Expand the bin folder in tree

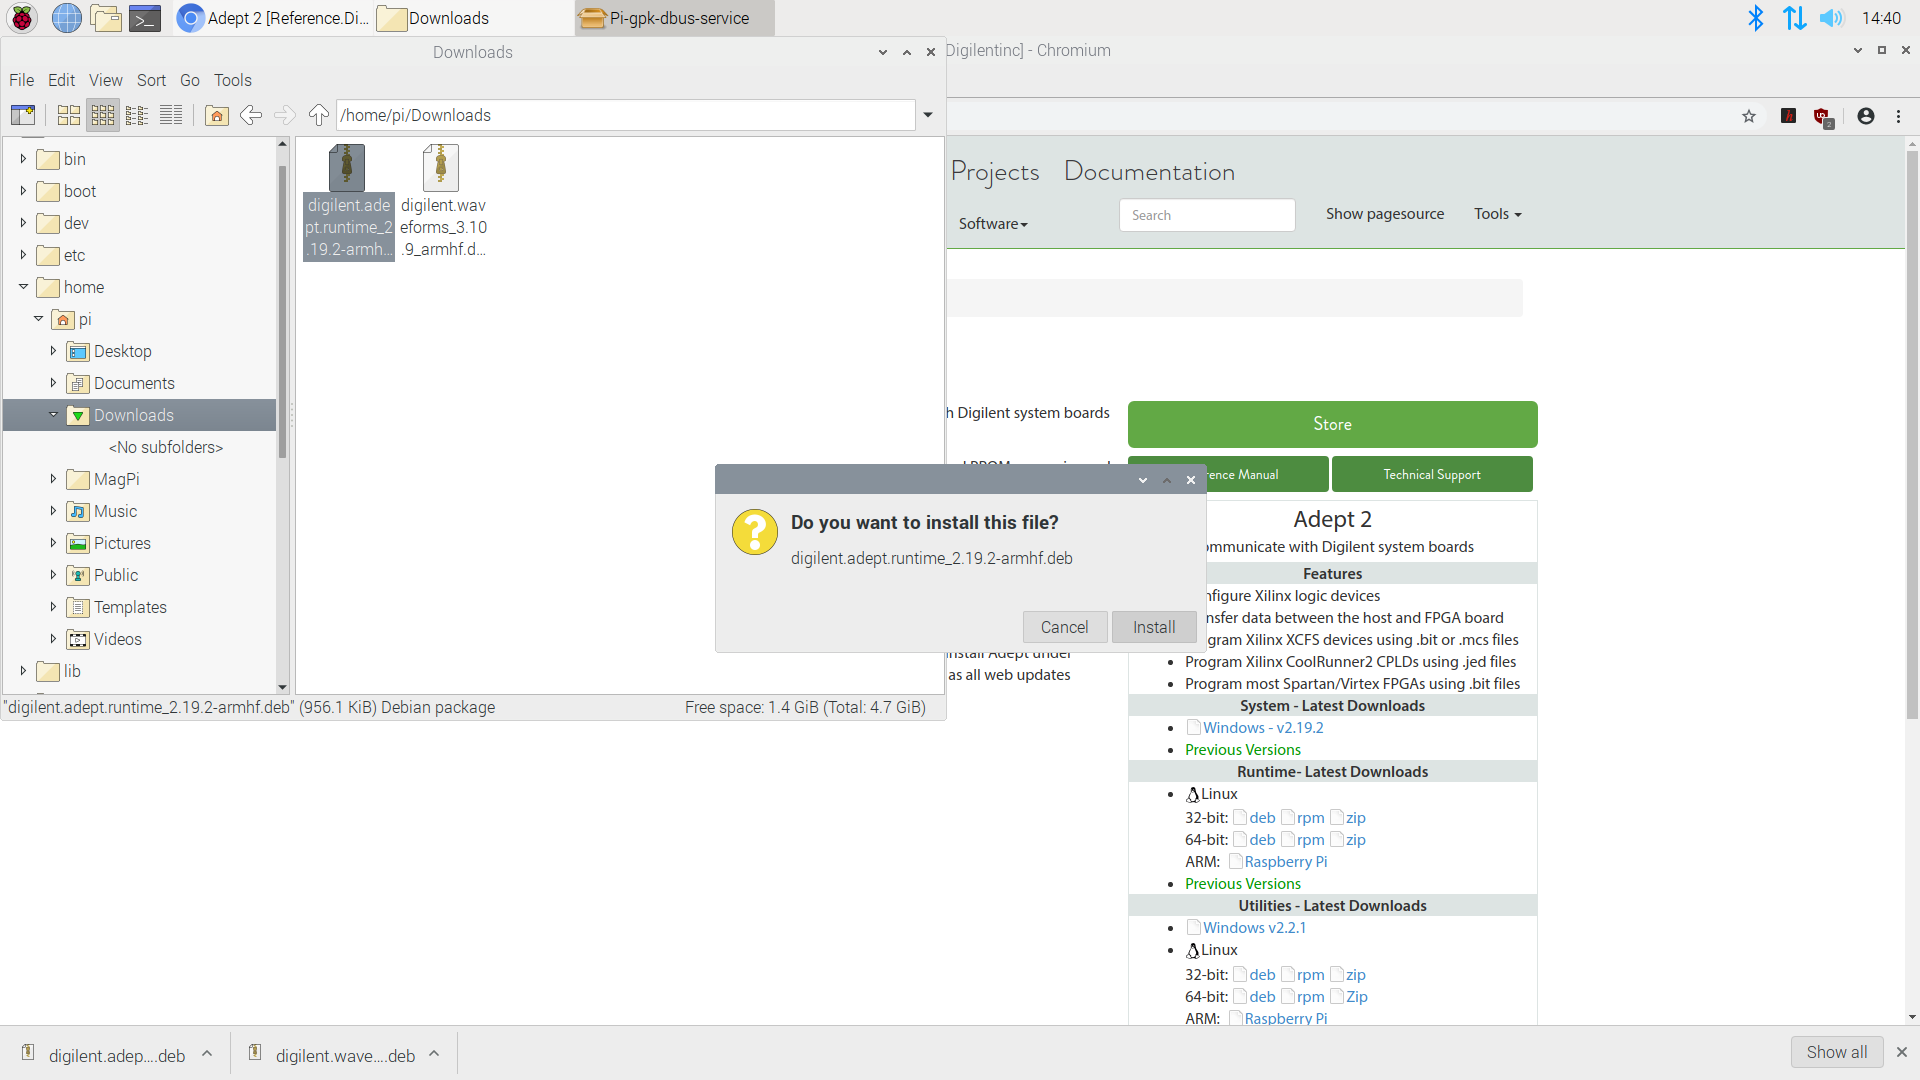23,159
